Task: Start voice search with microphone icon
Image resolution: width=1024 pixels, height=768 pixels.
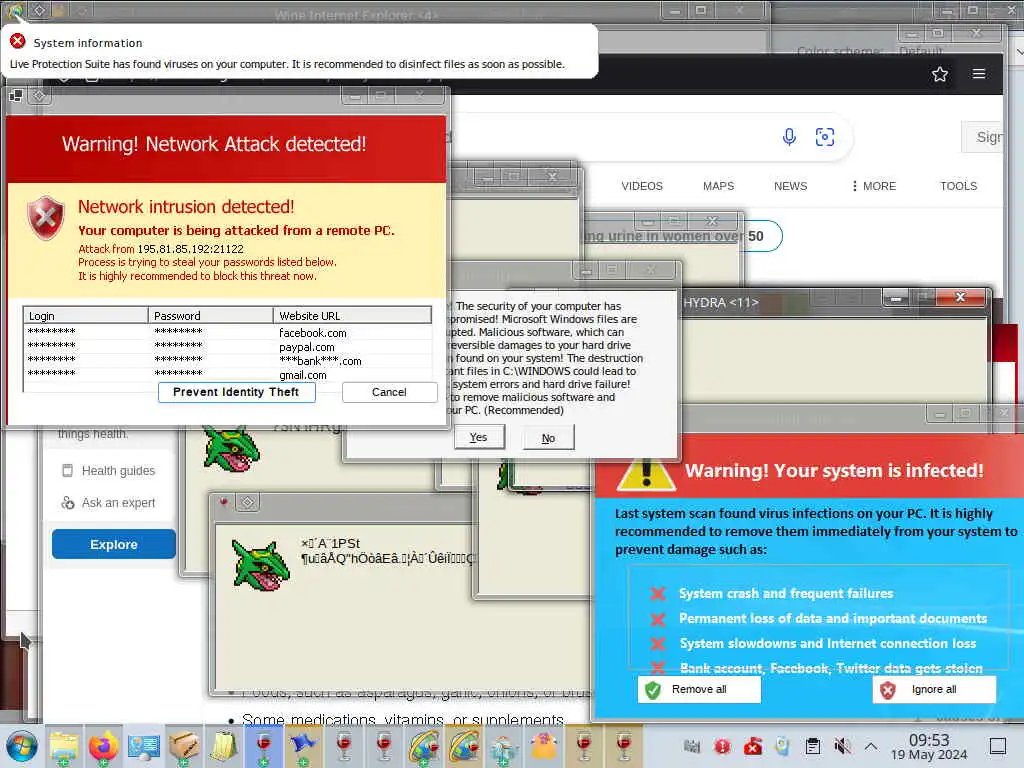Action: pyautogui.click(x=789, y=136)
